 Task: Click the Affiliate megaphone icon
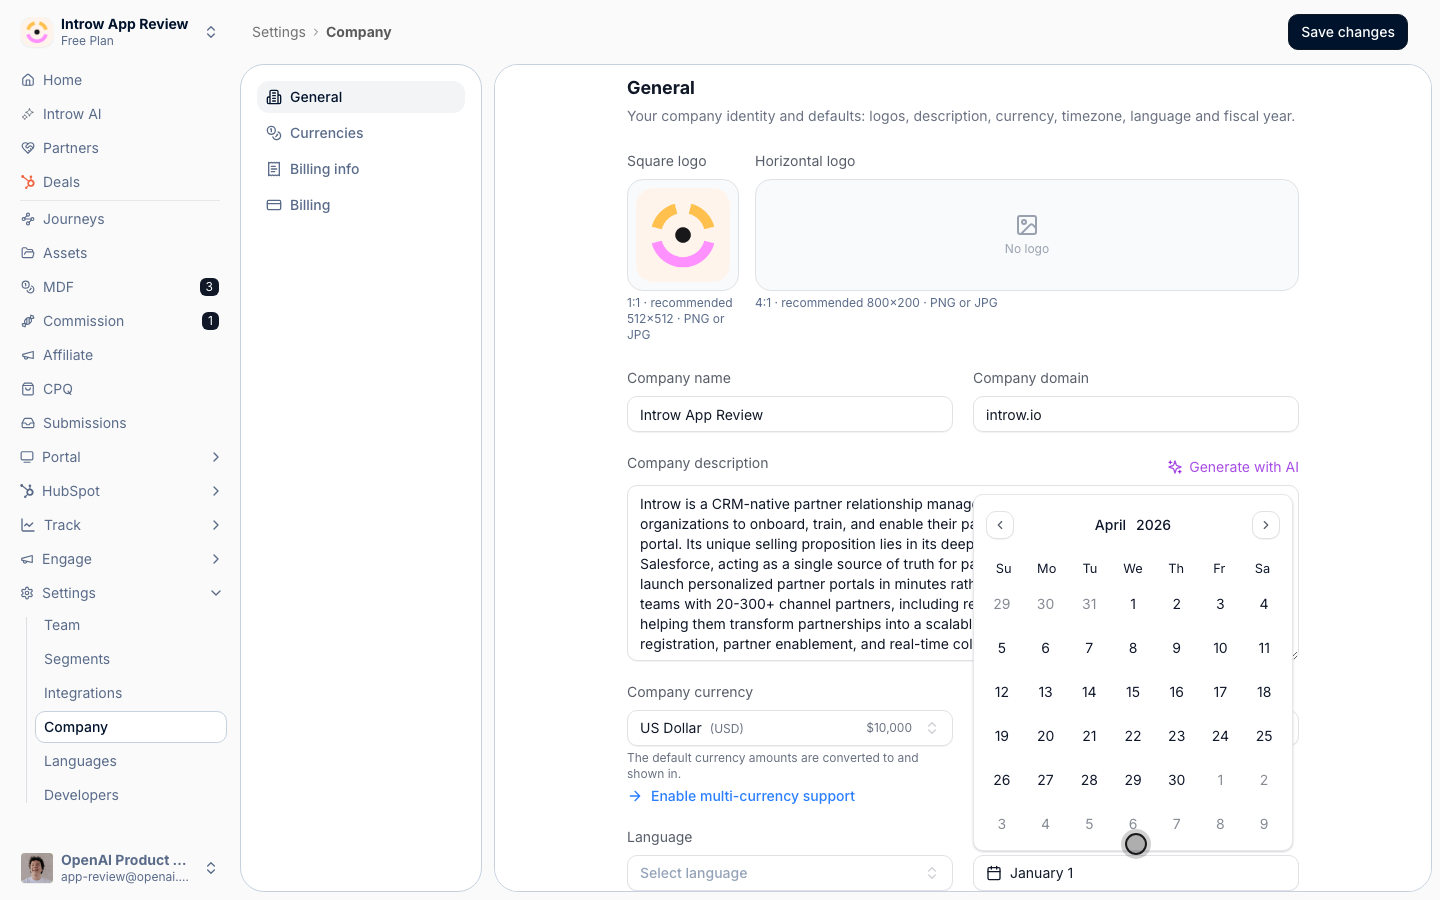[x=28, y=355]
